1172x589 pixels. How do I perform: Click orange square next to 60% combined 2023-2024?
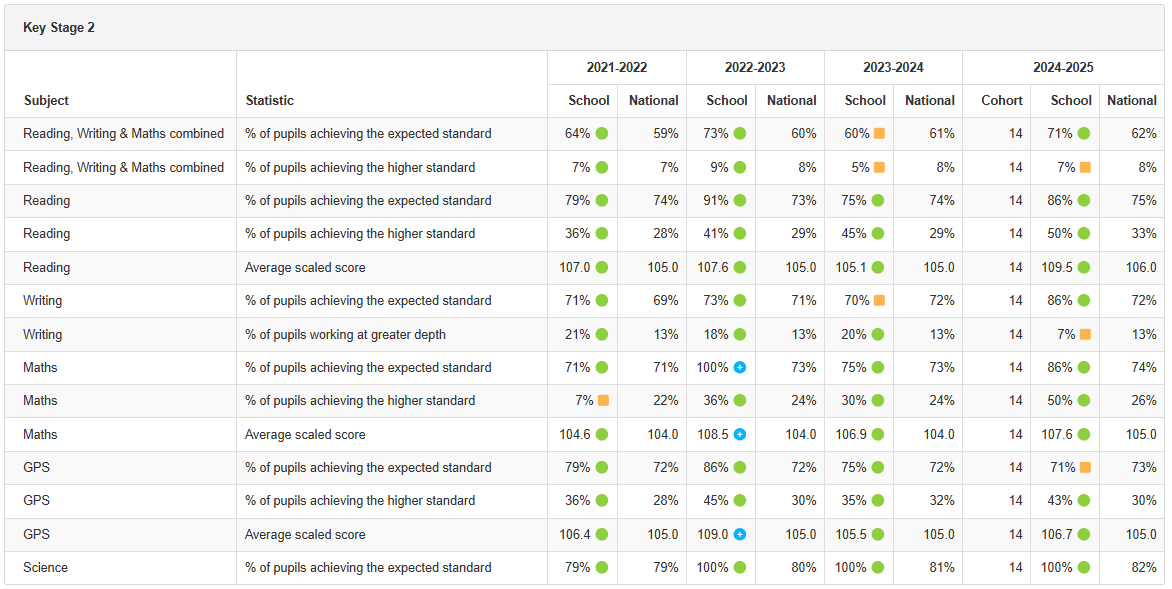879,133
